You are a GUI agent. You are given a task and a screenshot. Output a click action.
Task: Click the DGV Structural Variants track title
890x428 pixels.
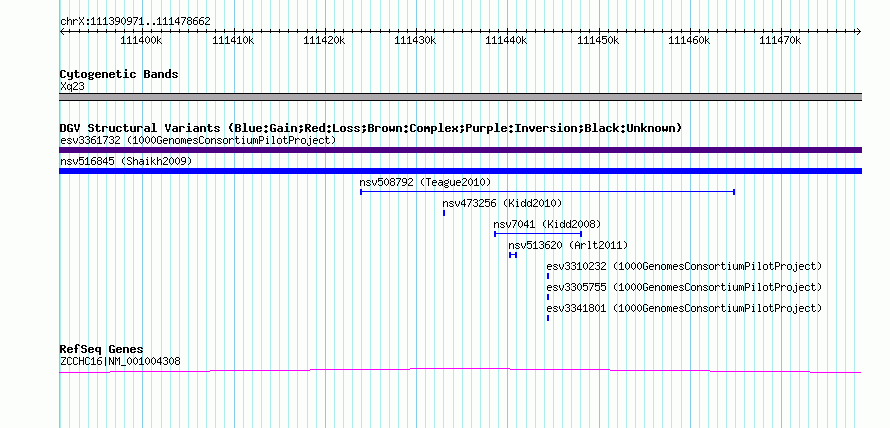coord(371,128)
